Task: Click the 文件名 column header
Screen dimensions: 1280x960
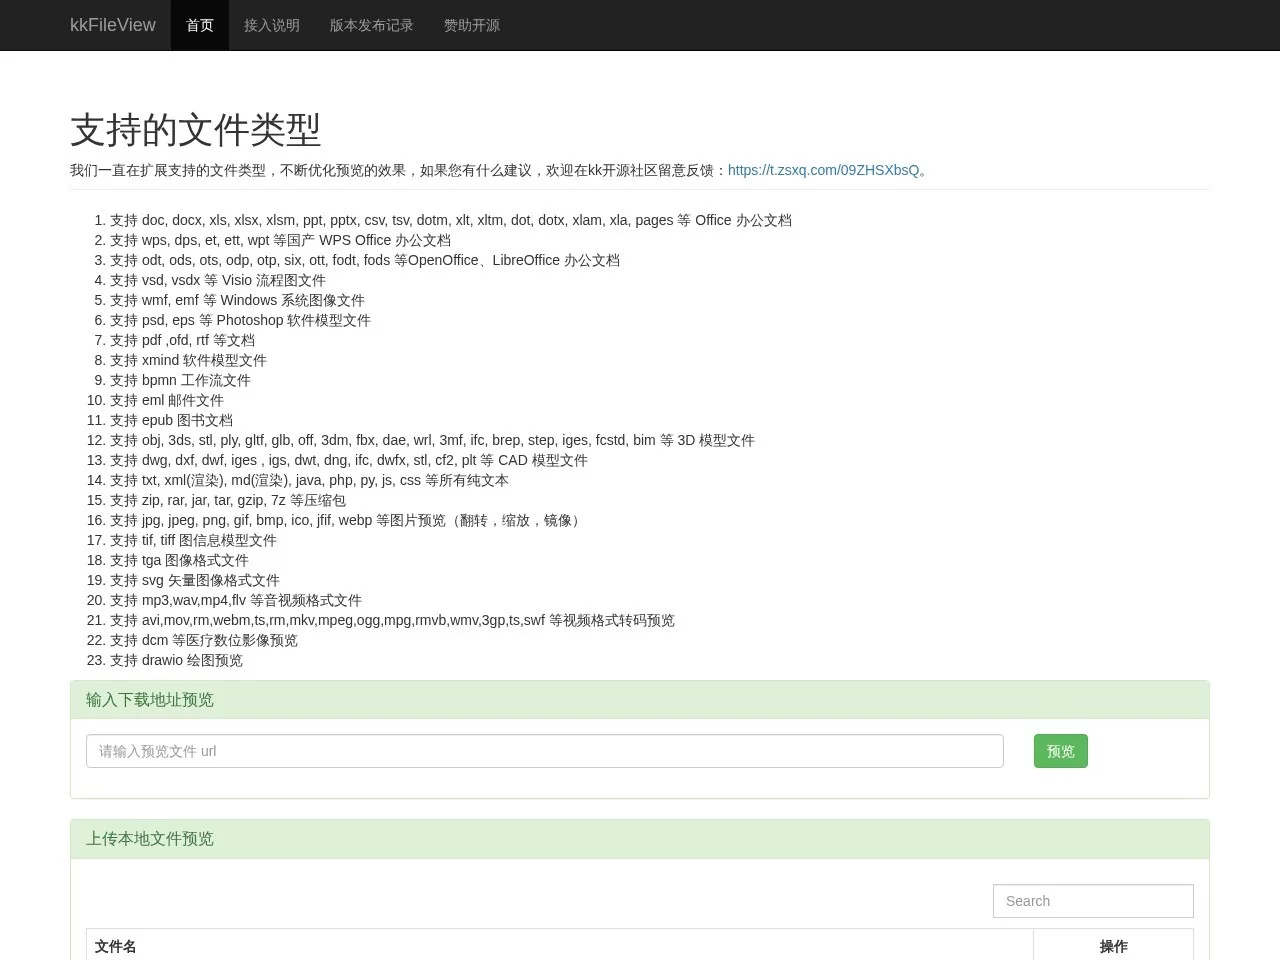Action: [116, 946]
